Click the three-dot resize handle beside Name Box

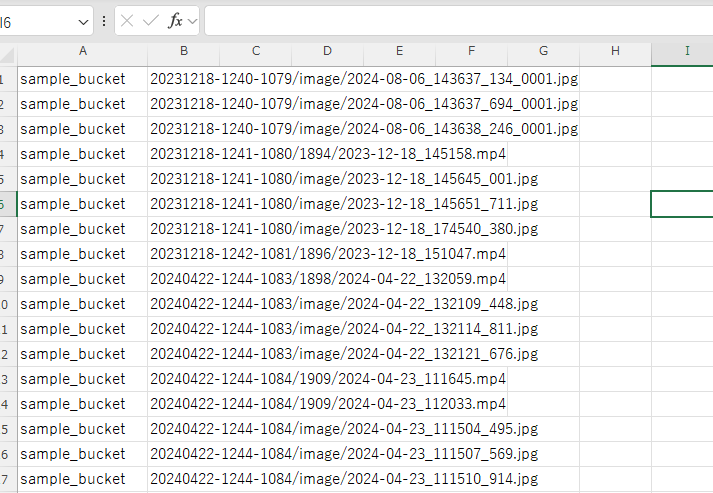click(104, 21)
